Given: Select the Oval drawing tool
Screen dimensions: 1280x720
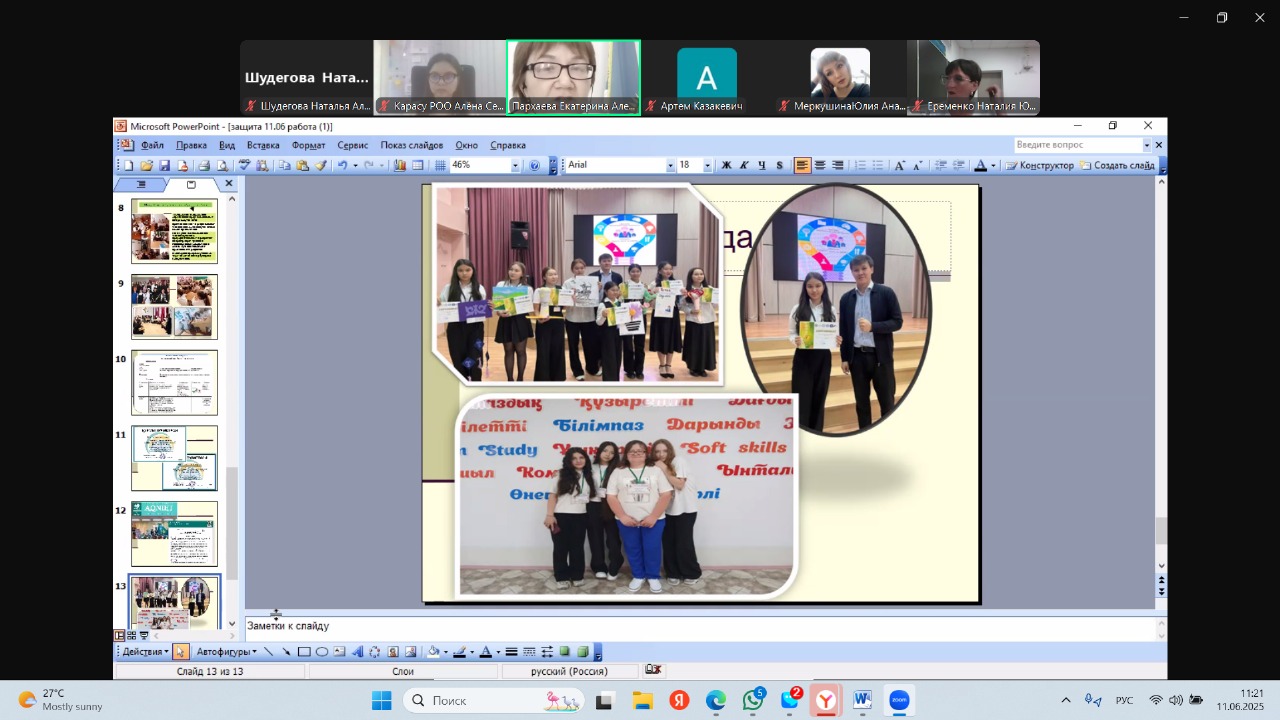Looking at the screenshot, I should (322, 652).
